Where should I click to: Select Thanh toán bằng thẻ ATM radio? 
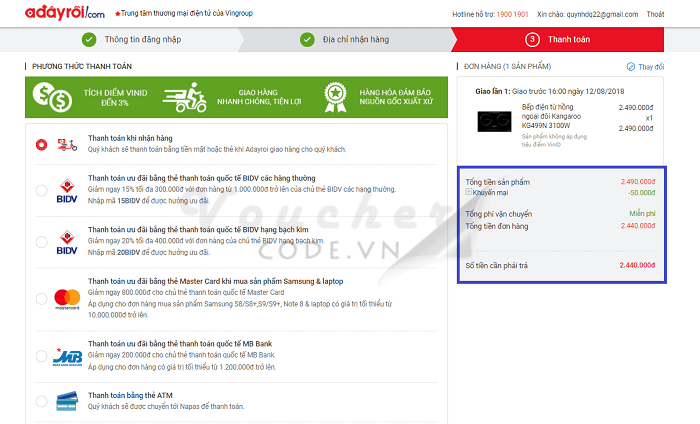click(x=42, y=401)
